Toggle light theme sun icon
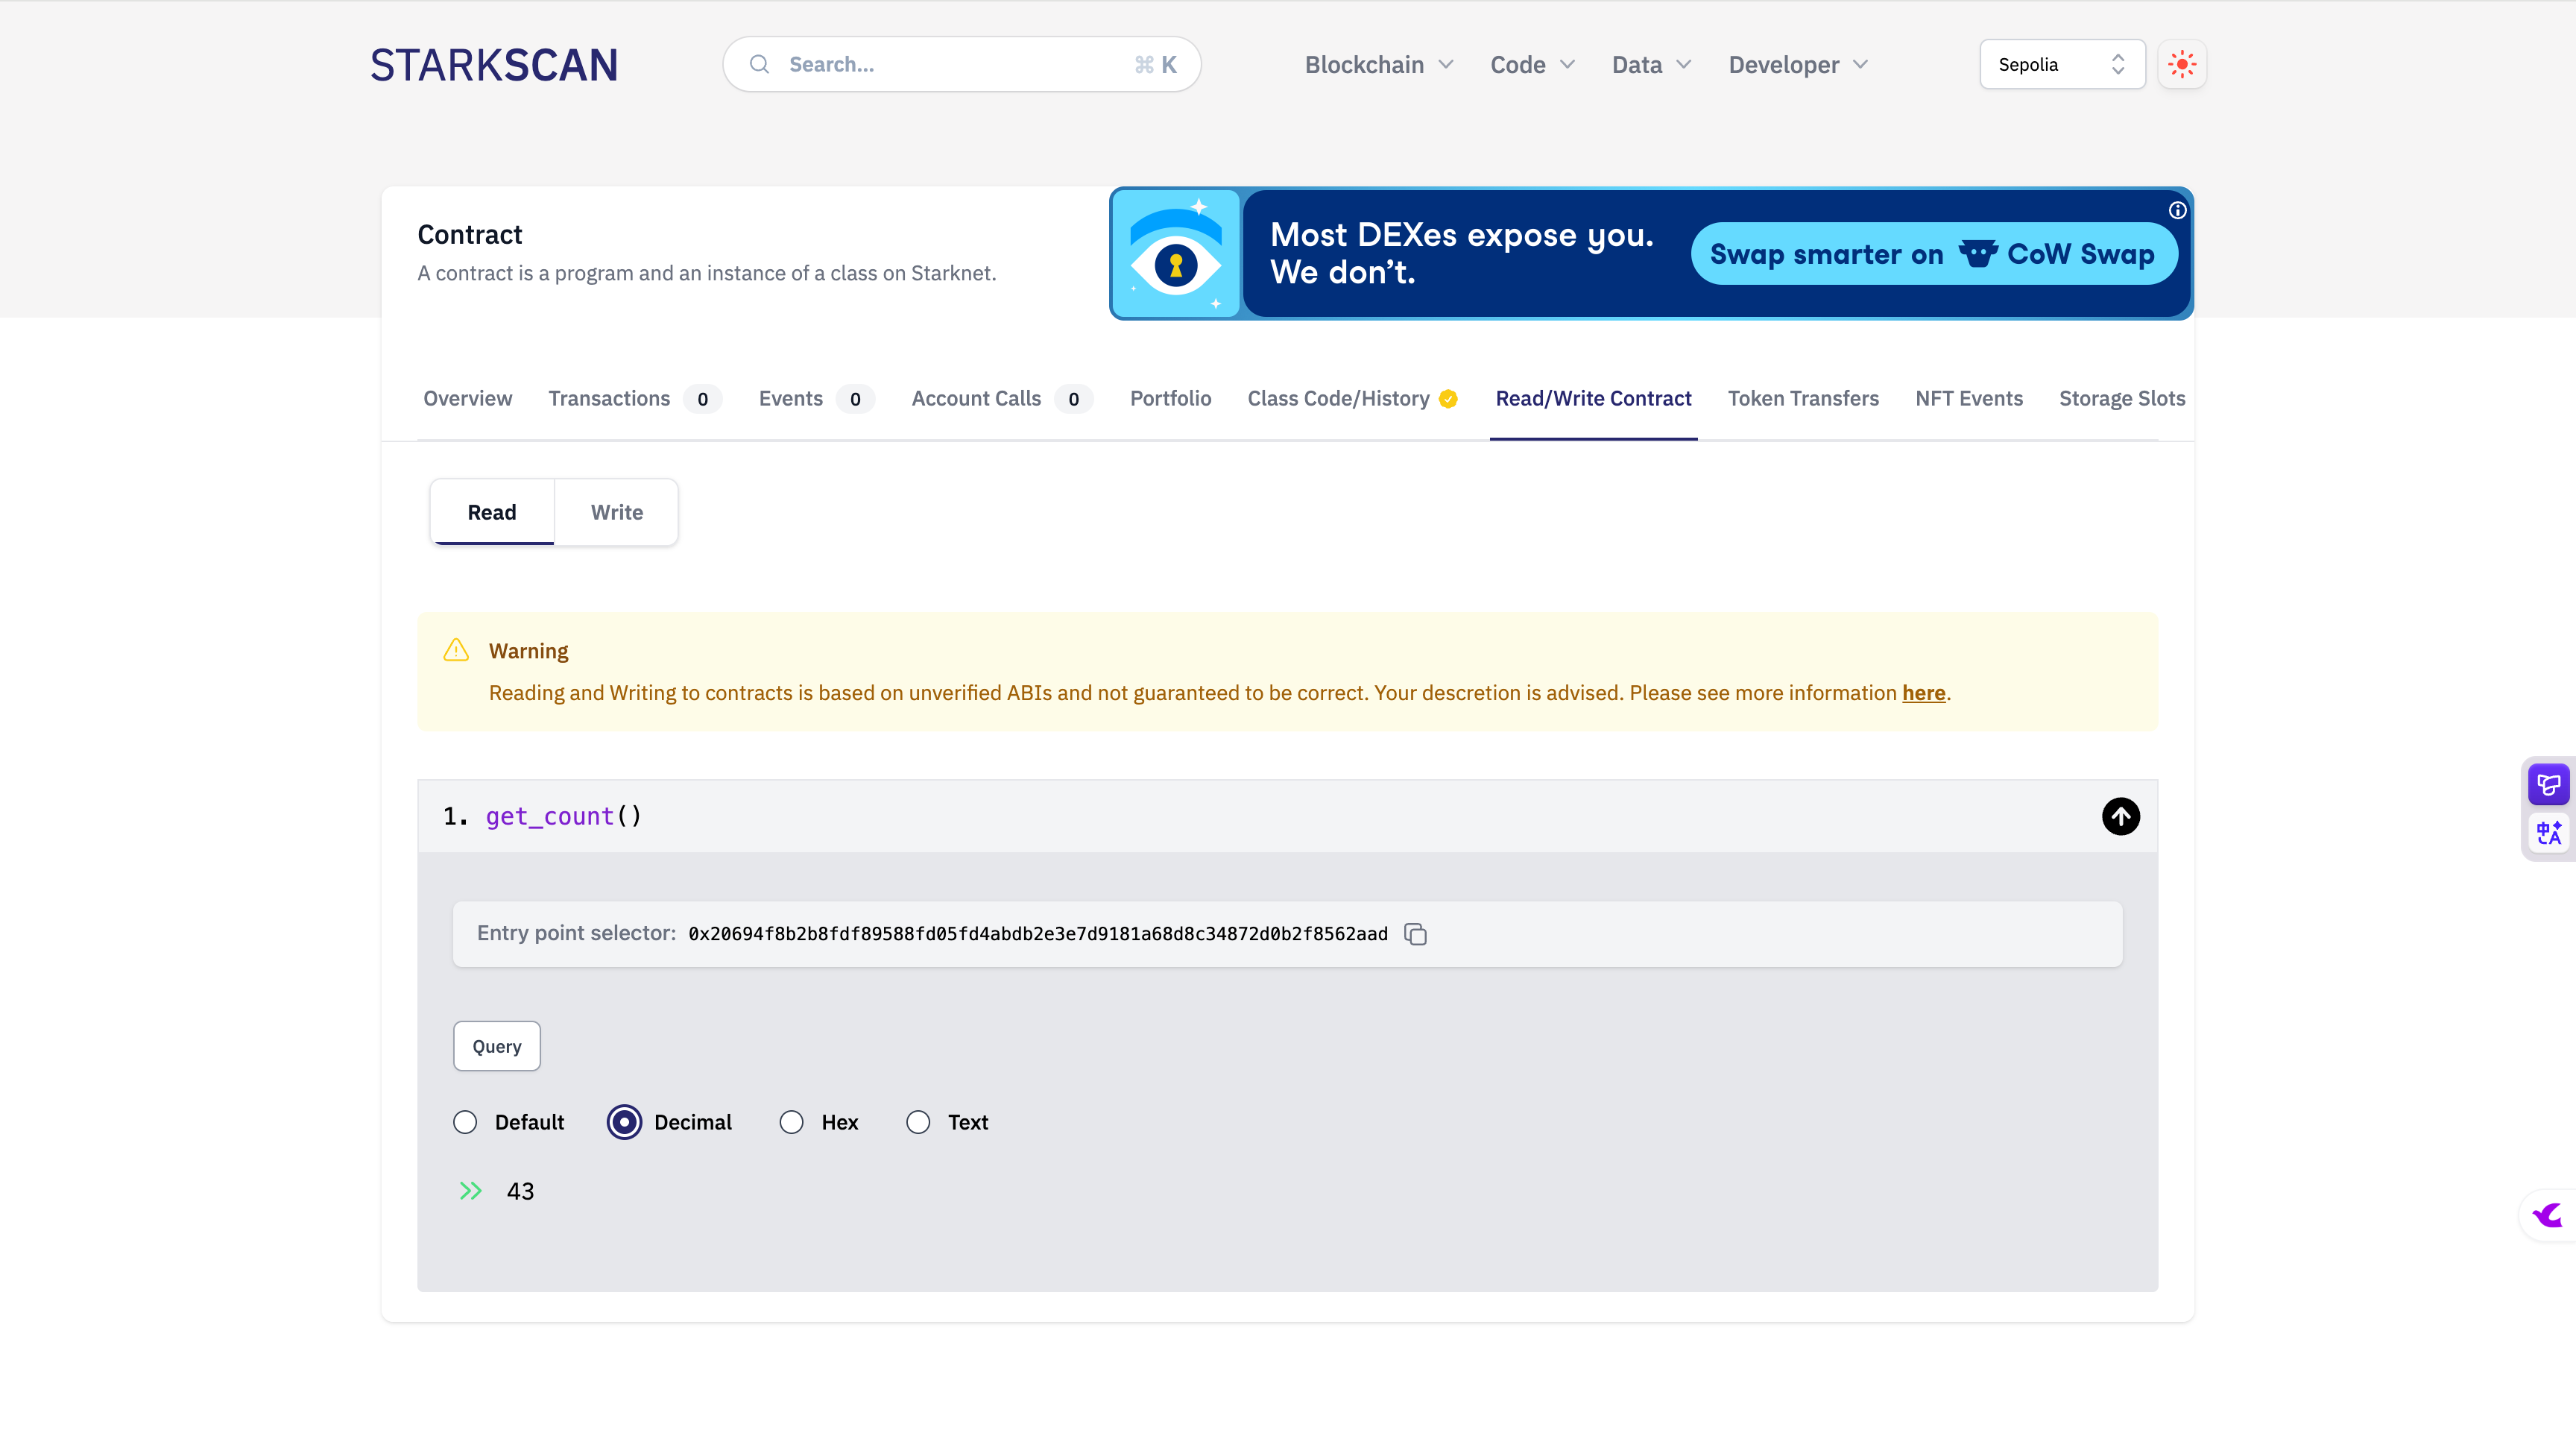This screenshot has width=2576, height=1436. coord(2182,64)
